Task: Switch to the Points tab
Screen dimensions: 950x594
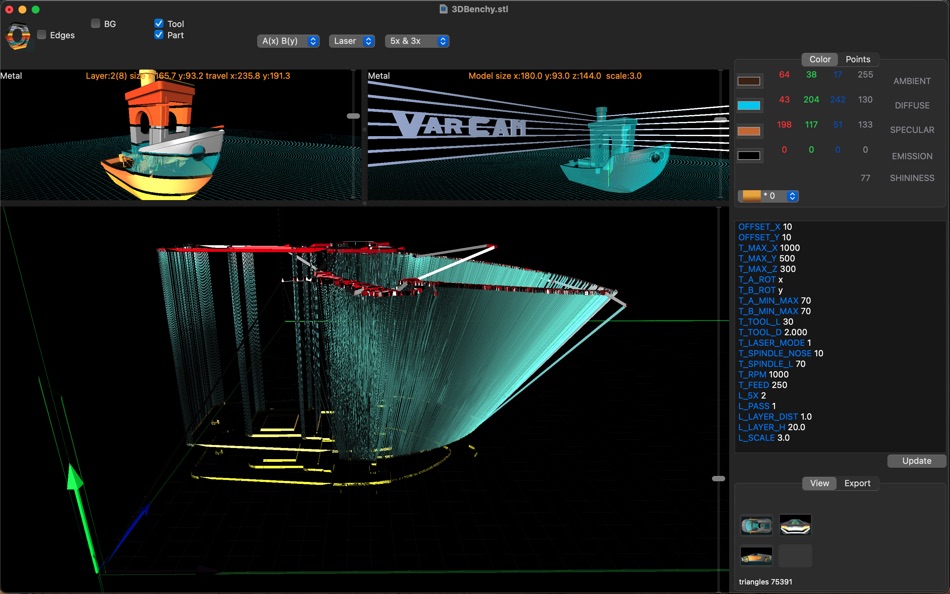Action: point(857,59)
